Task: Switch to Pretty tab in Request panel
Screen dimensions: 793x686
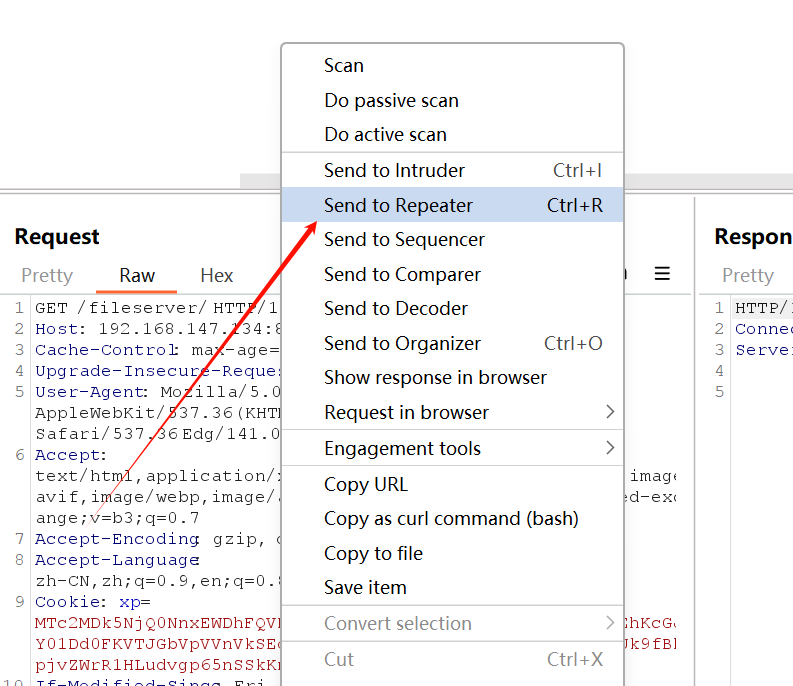Action: pos(47,276)
